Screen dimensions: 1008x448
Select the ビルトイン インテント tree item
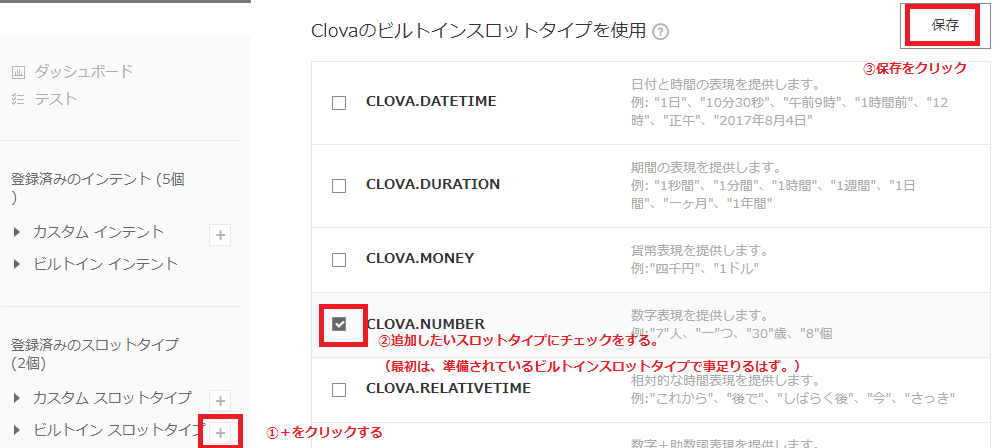(105, 264)
